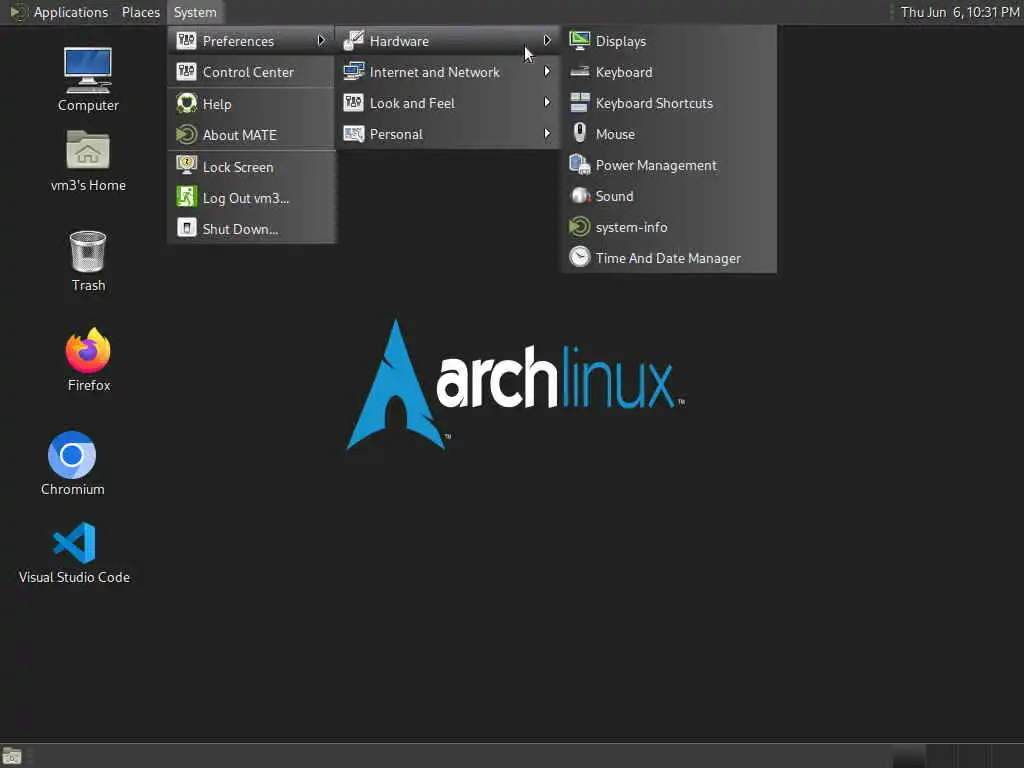Click the Look and Feel icon

[x=353, y=103]
